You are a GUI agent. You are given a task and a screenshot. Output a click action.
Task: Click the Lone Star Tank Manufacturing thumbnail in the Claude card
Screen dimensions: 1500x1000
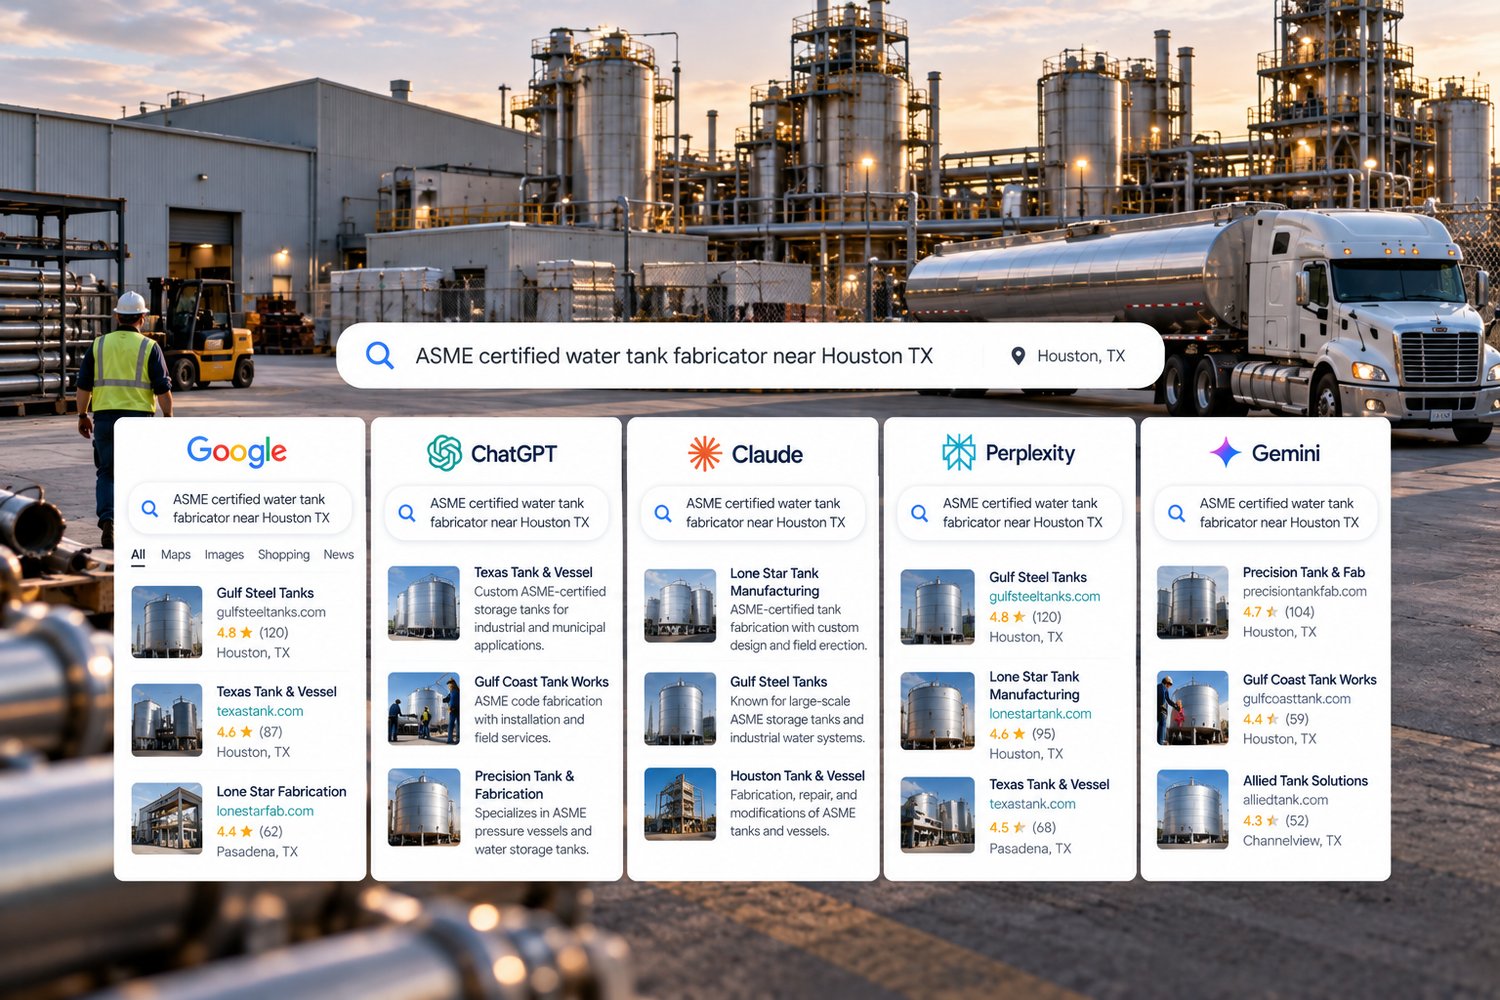point(680,605)
